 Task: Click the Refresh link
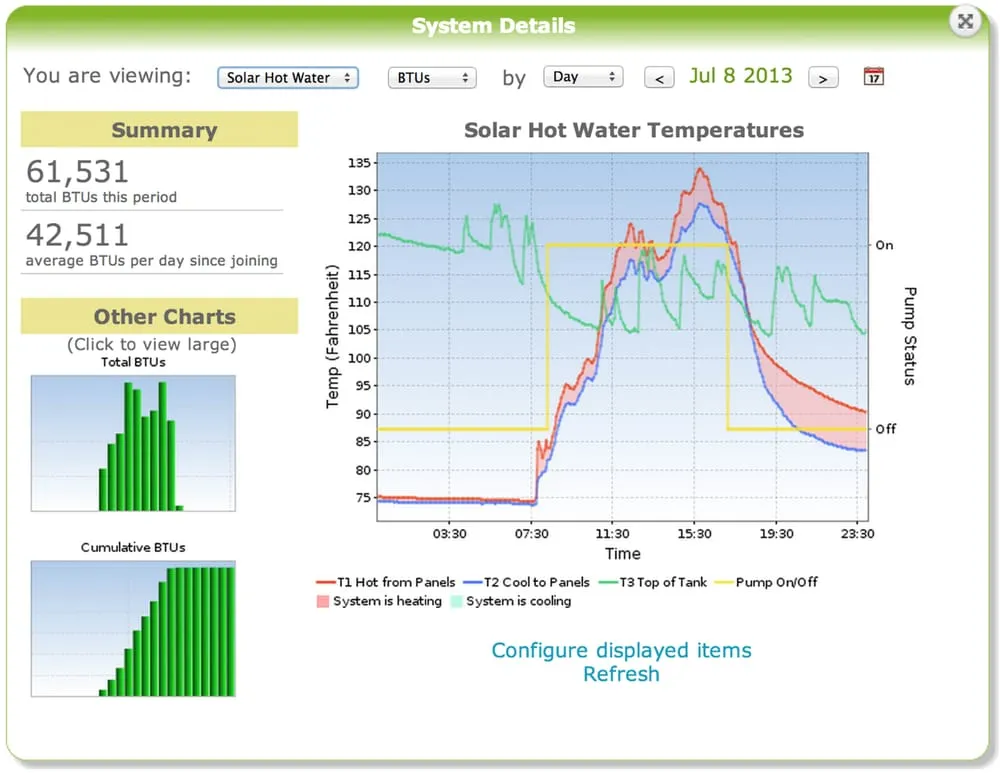[x=621, y=674]
